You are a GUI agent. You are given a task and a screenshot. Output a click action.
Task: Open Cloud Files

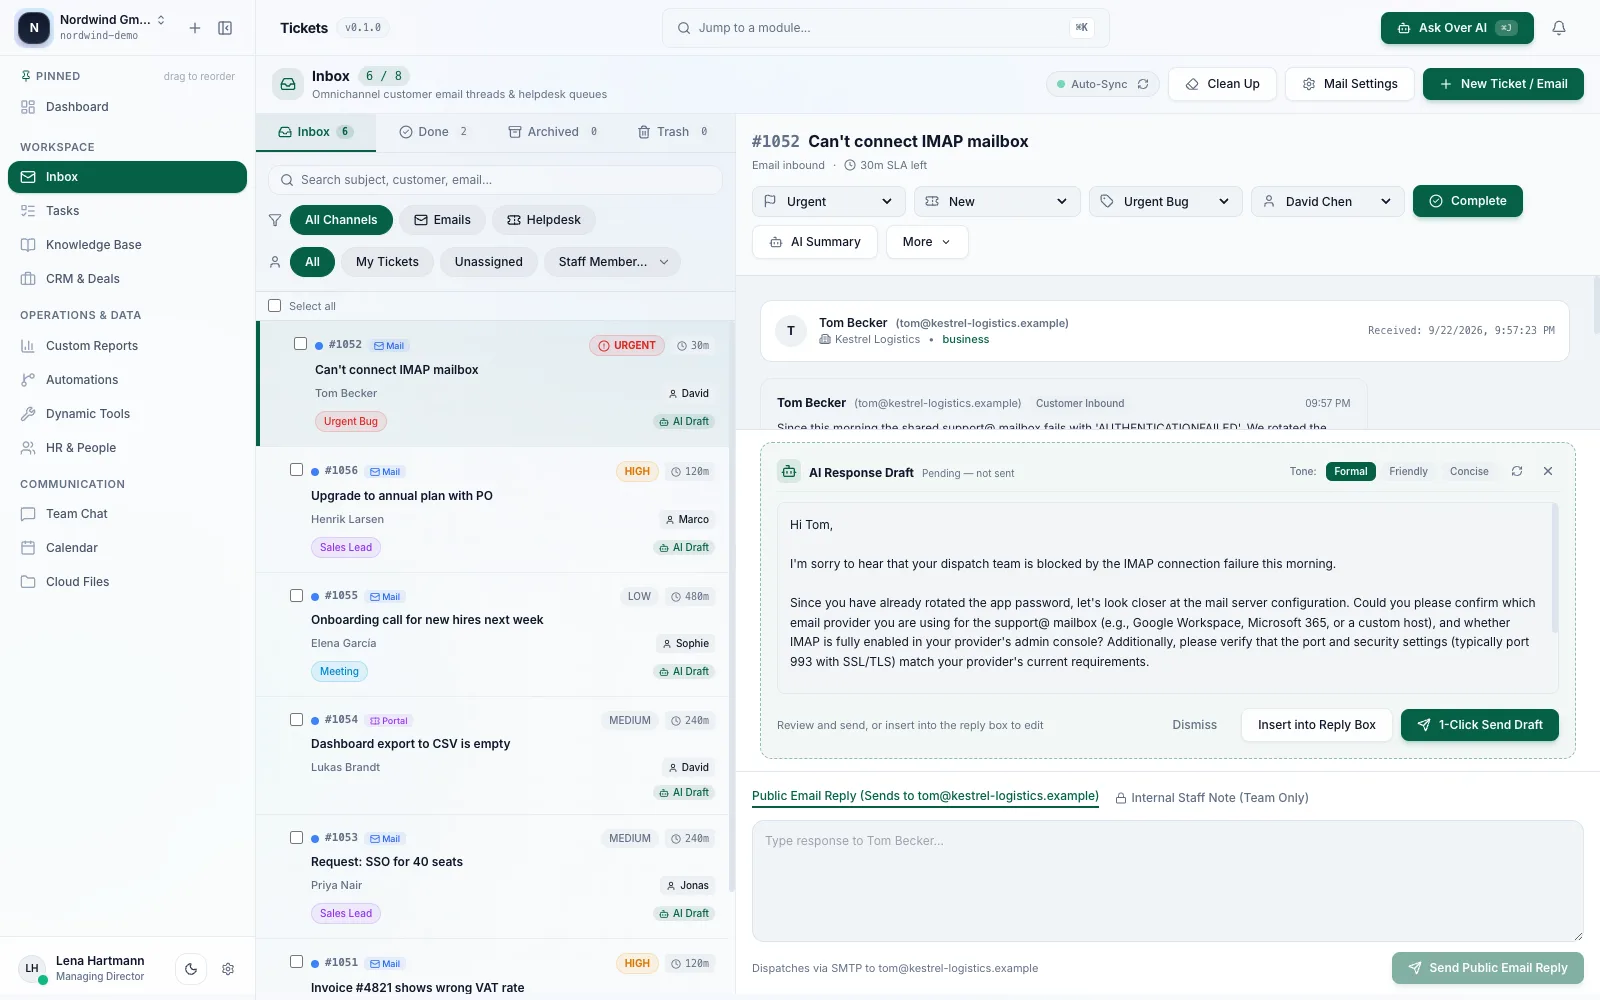[128, 582]
